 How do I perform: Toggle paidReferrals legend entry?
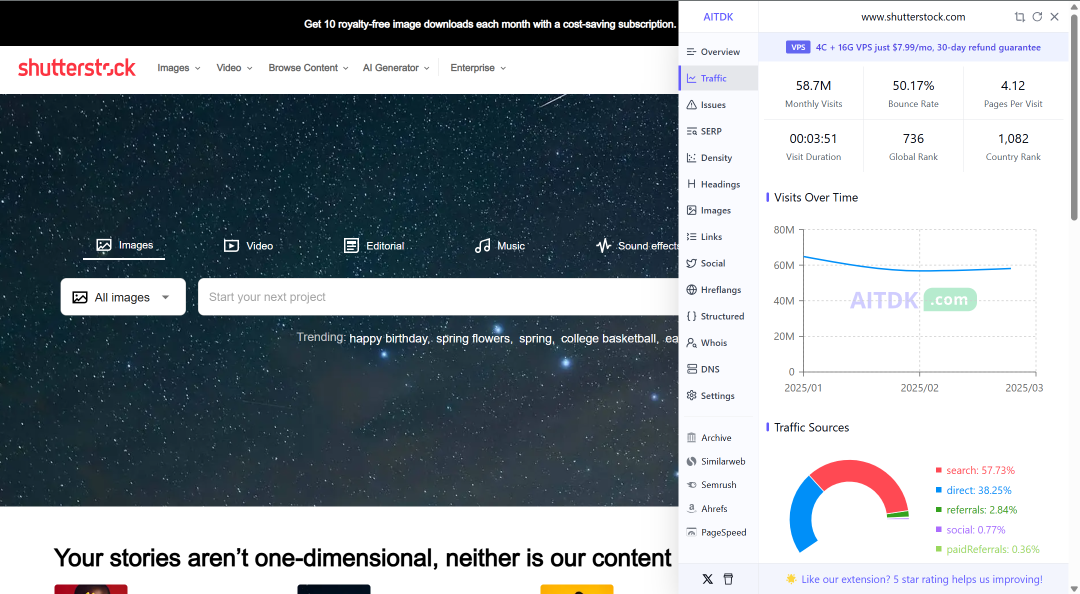987,549
